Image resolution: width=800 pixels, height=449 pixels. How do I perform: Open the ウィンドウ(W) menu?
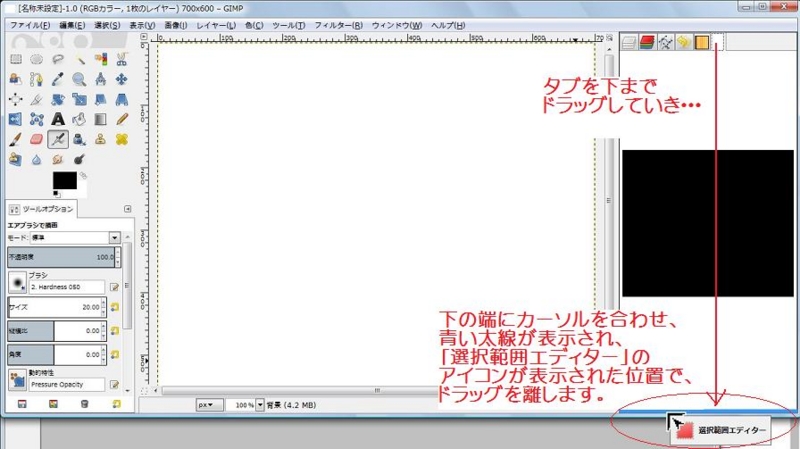[x=397, y=25]
